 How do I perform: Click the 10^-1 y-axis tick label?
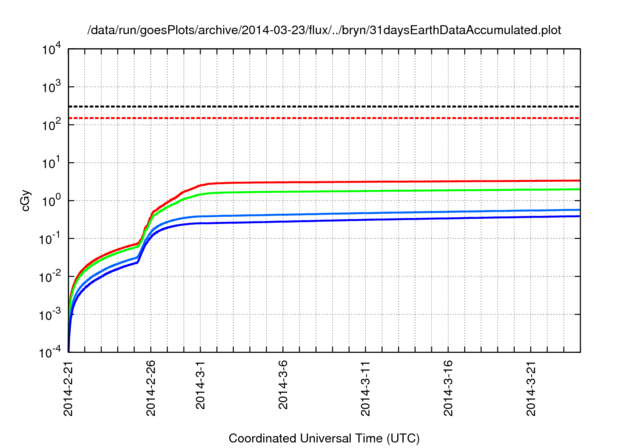(50, 239)
